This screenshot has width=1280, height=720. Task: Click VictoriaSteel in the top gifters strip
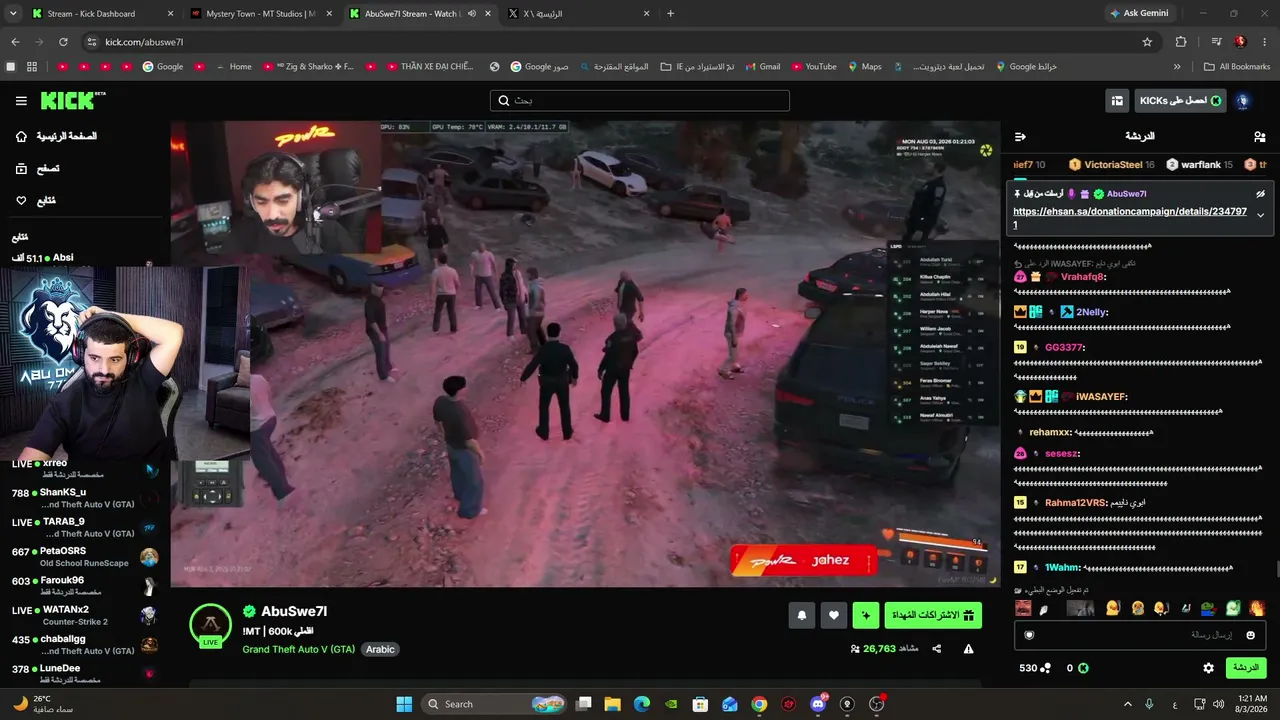coord(1112,164)
